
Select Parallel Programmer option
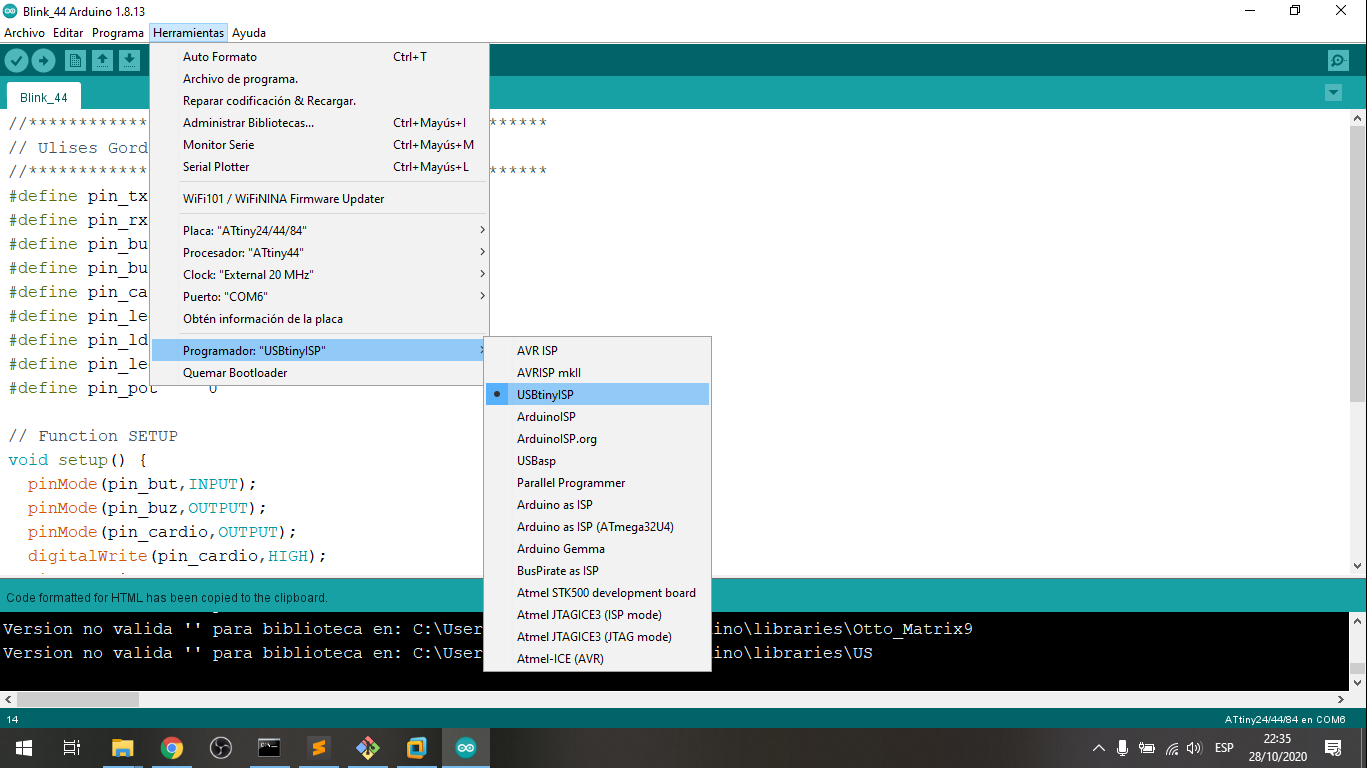click(597, 483)
